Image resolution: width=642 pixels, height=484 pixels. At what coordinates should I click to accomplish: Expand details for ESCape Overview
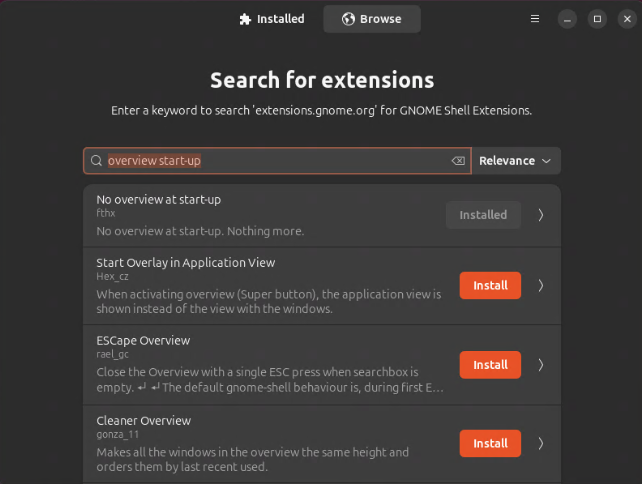541,365
